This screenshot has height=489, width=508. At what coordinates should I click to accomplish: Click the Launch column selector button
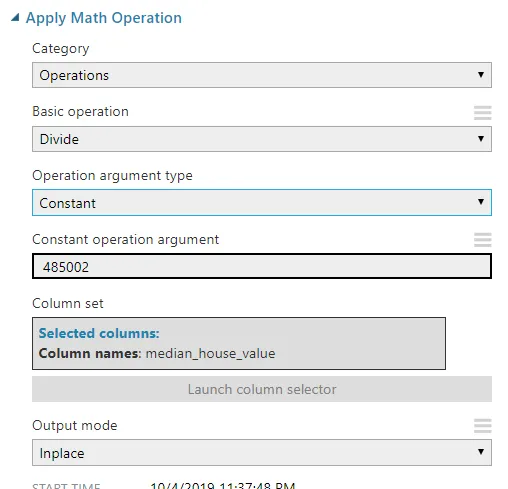click(x=262, y=389)
